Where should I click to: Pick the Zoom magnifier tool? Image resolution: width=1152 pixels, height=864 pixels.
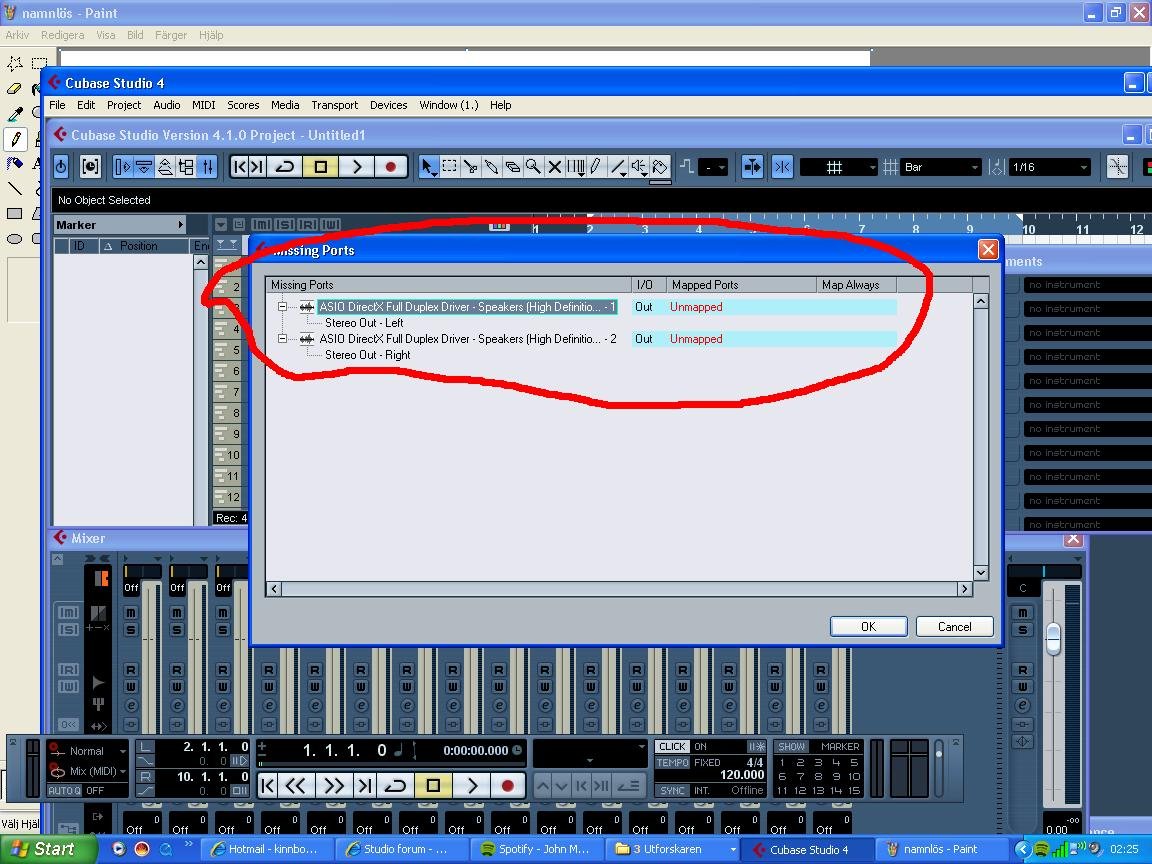tap(533, 167)
